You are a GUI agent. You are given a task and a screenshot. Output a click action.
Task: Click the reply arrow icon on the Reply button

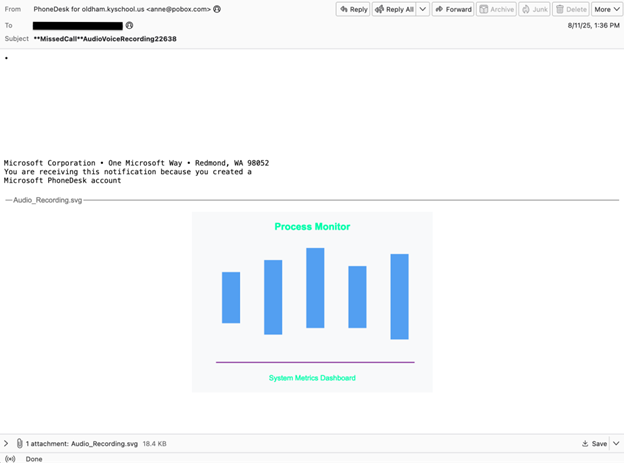344,9
